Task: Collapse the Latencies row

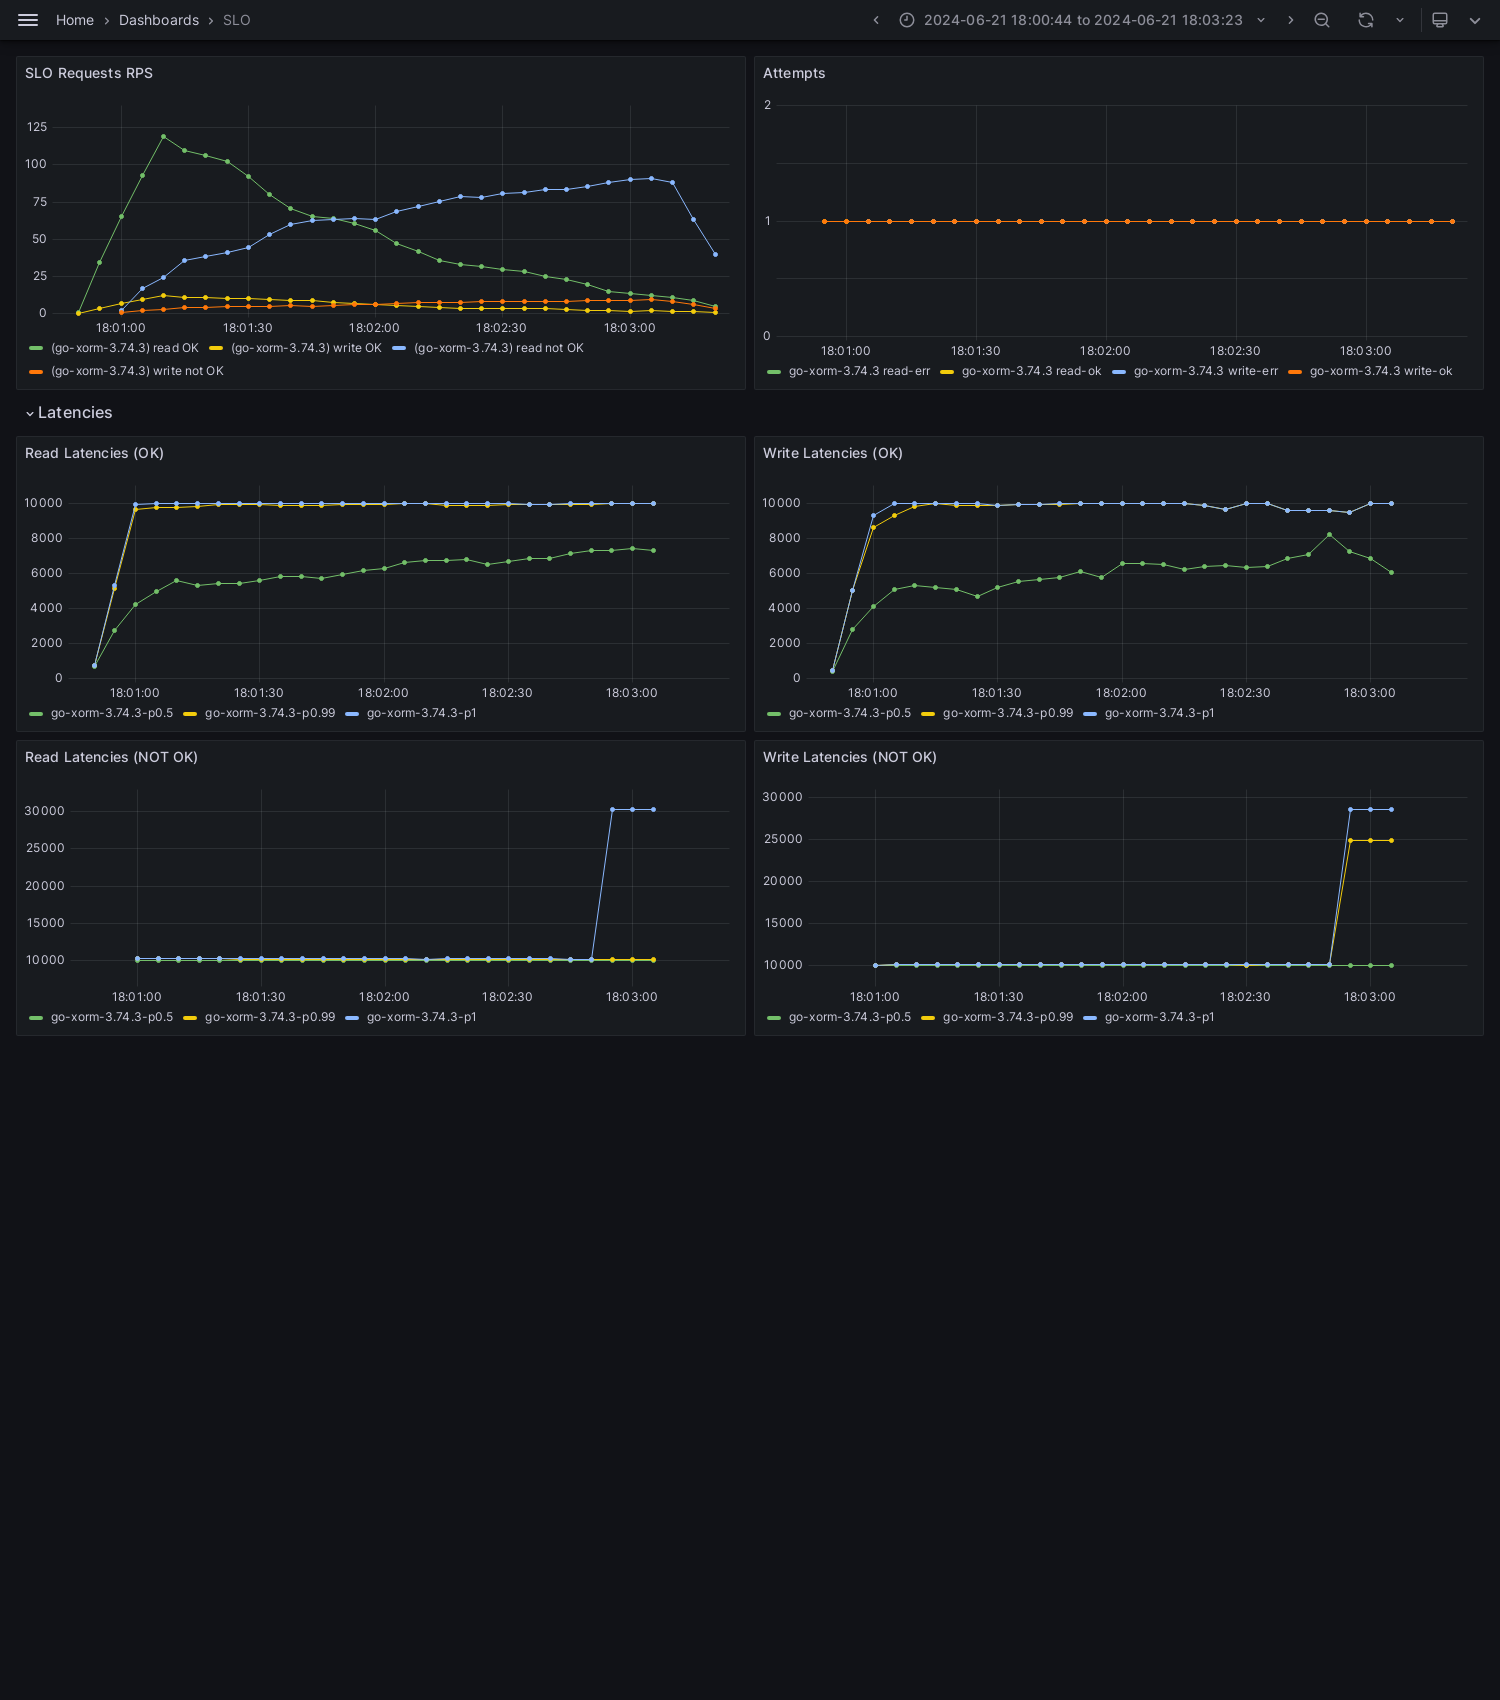Action: (x=69, y=413)
